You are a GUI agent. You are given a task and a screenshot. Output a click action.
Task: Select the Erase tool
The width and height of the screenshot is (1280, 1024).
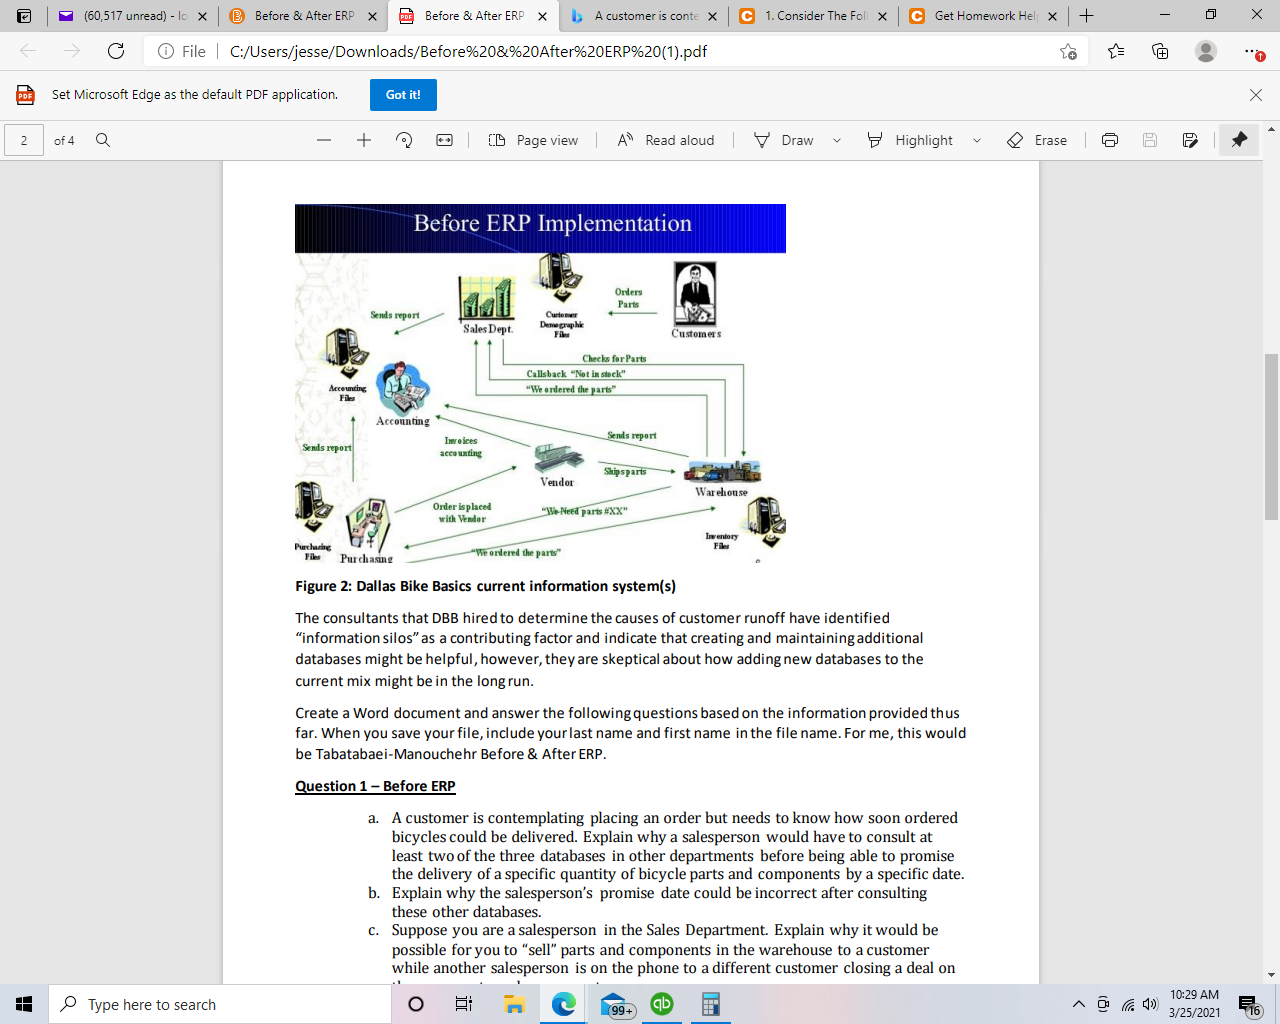(x=1037, y=140)
